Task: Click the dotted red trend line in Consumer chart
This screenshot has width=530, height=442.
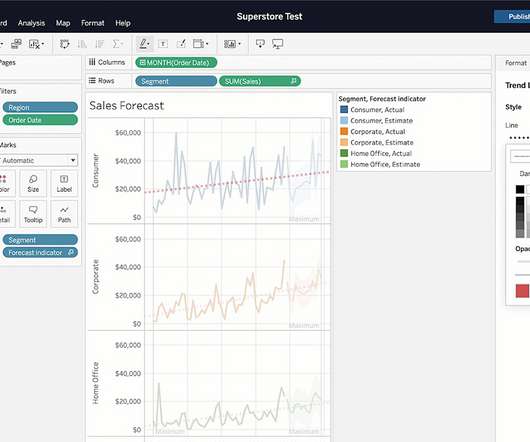Action: click(237, 182)
